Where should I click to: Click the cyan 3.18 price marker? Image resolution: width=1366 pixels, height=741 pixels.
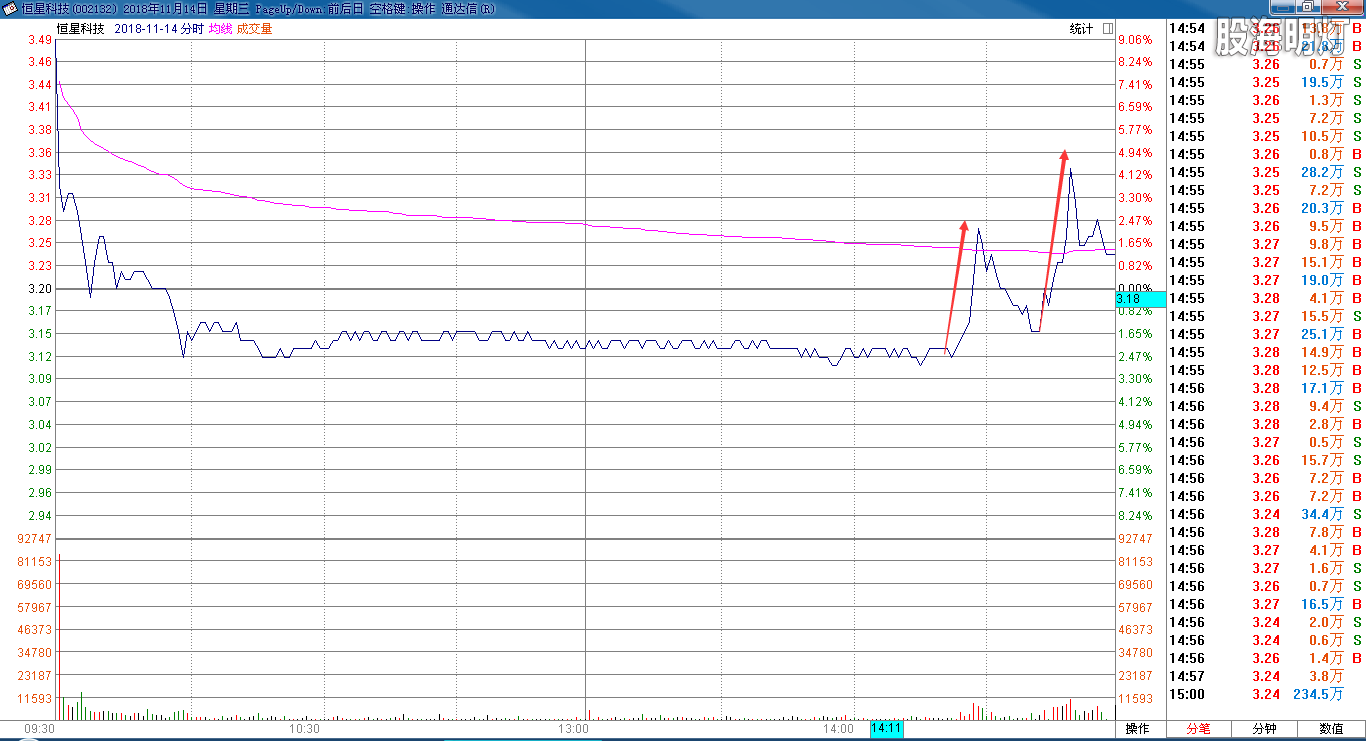1141,299
